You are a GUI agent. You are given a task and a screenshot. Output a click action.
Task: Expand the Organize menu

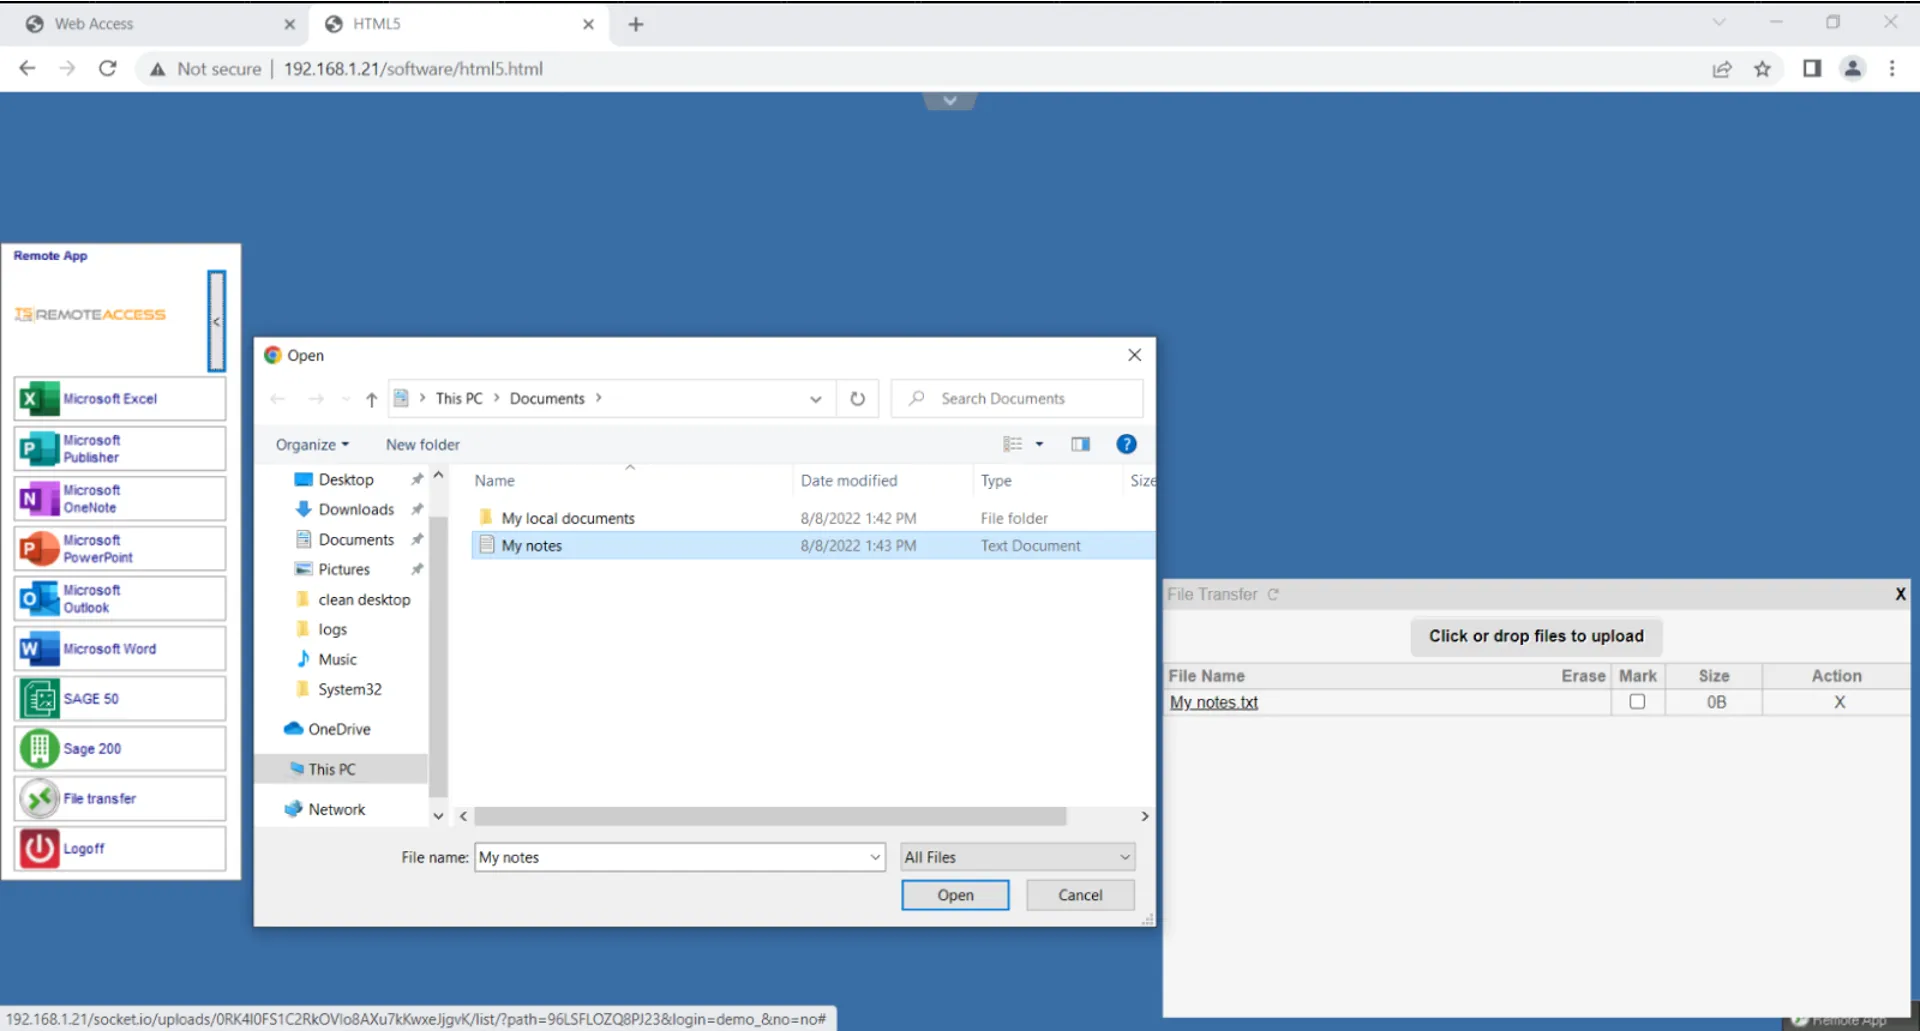[312, 445]
